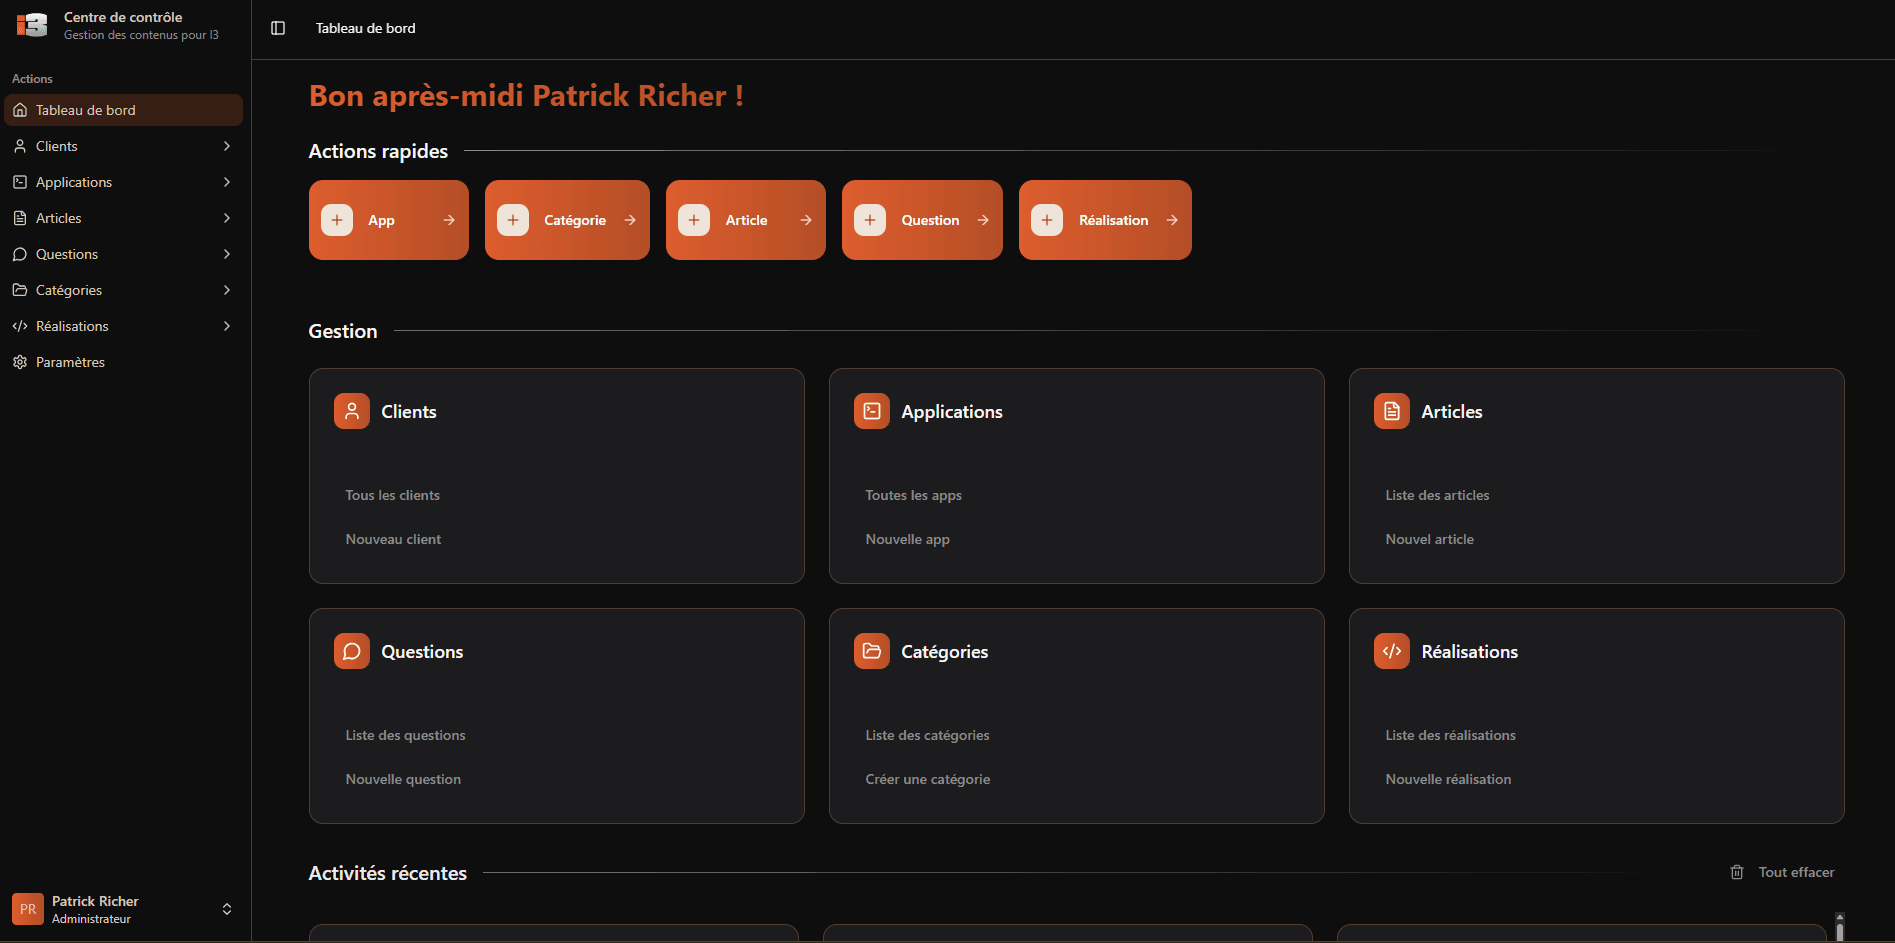1895x943 pixels.
Task: Open Paramètres in the sidebar
Action: pos(124,362)
